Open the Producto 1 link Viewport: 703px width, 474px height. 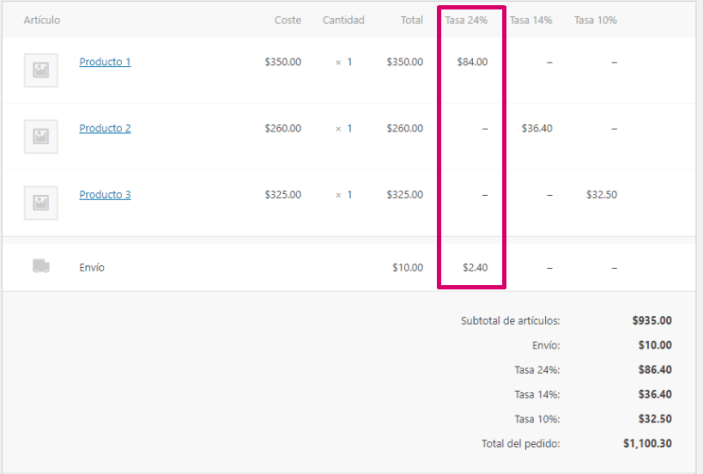pyautogui.click(x=105, y=62)
